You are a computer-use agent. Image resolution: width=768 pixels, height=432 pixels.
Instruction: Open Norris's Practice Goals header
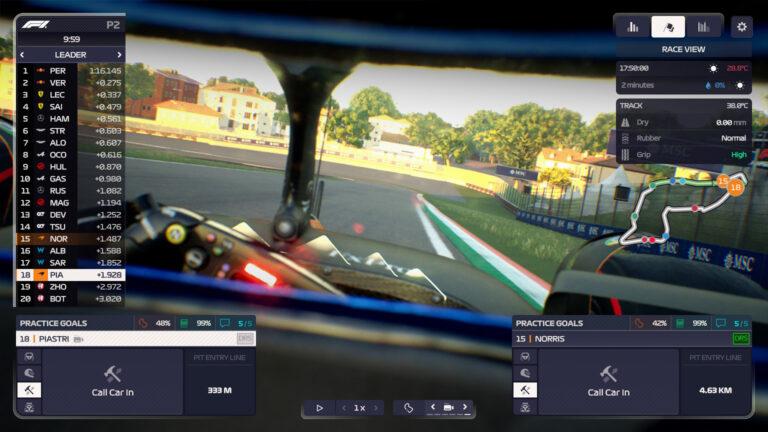click(549, 323)
